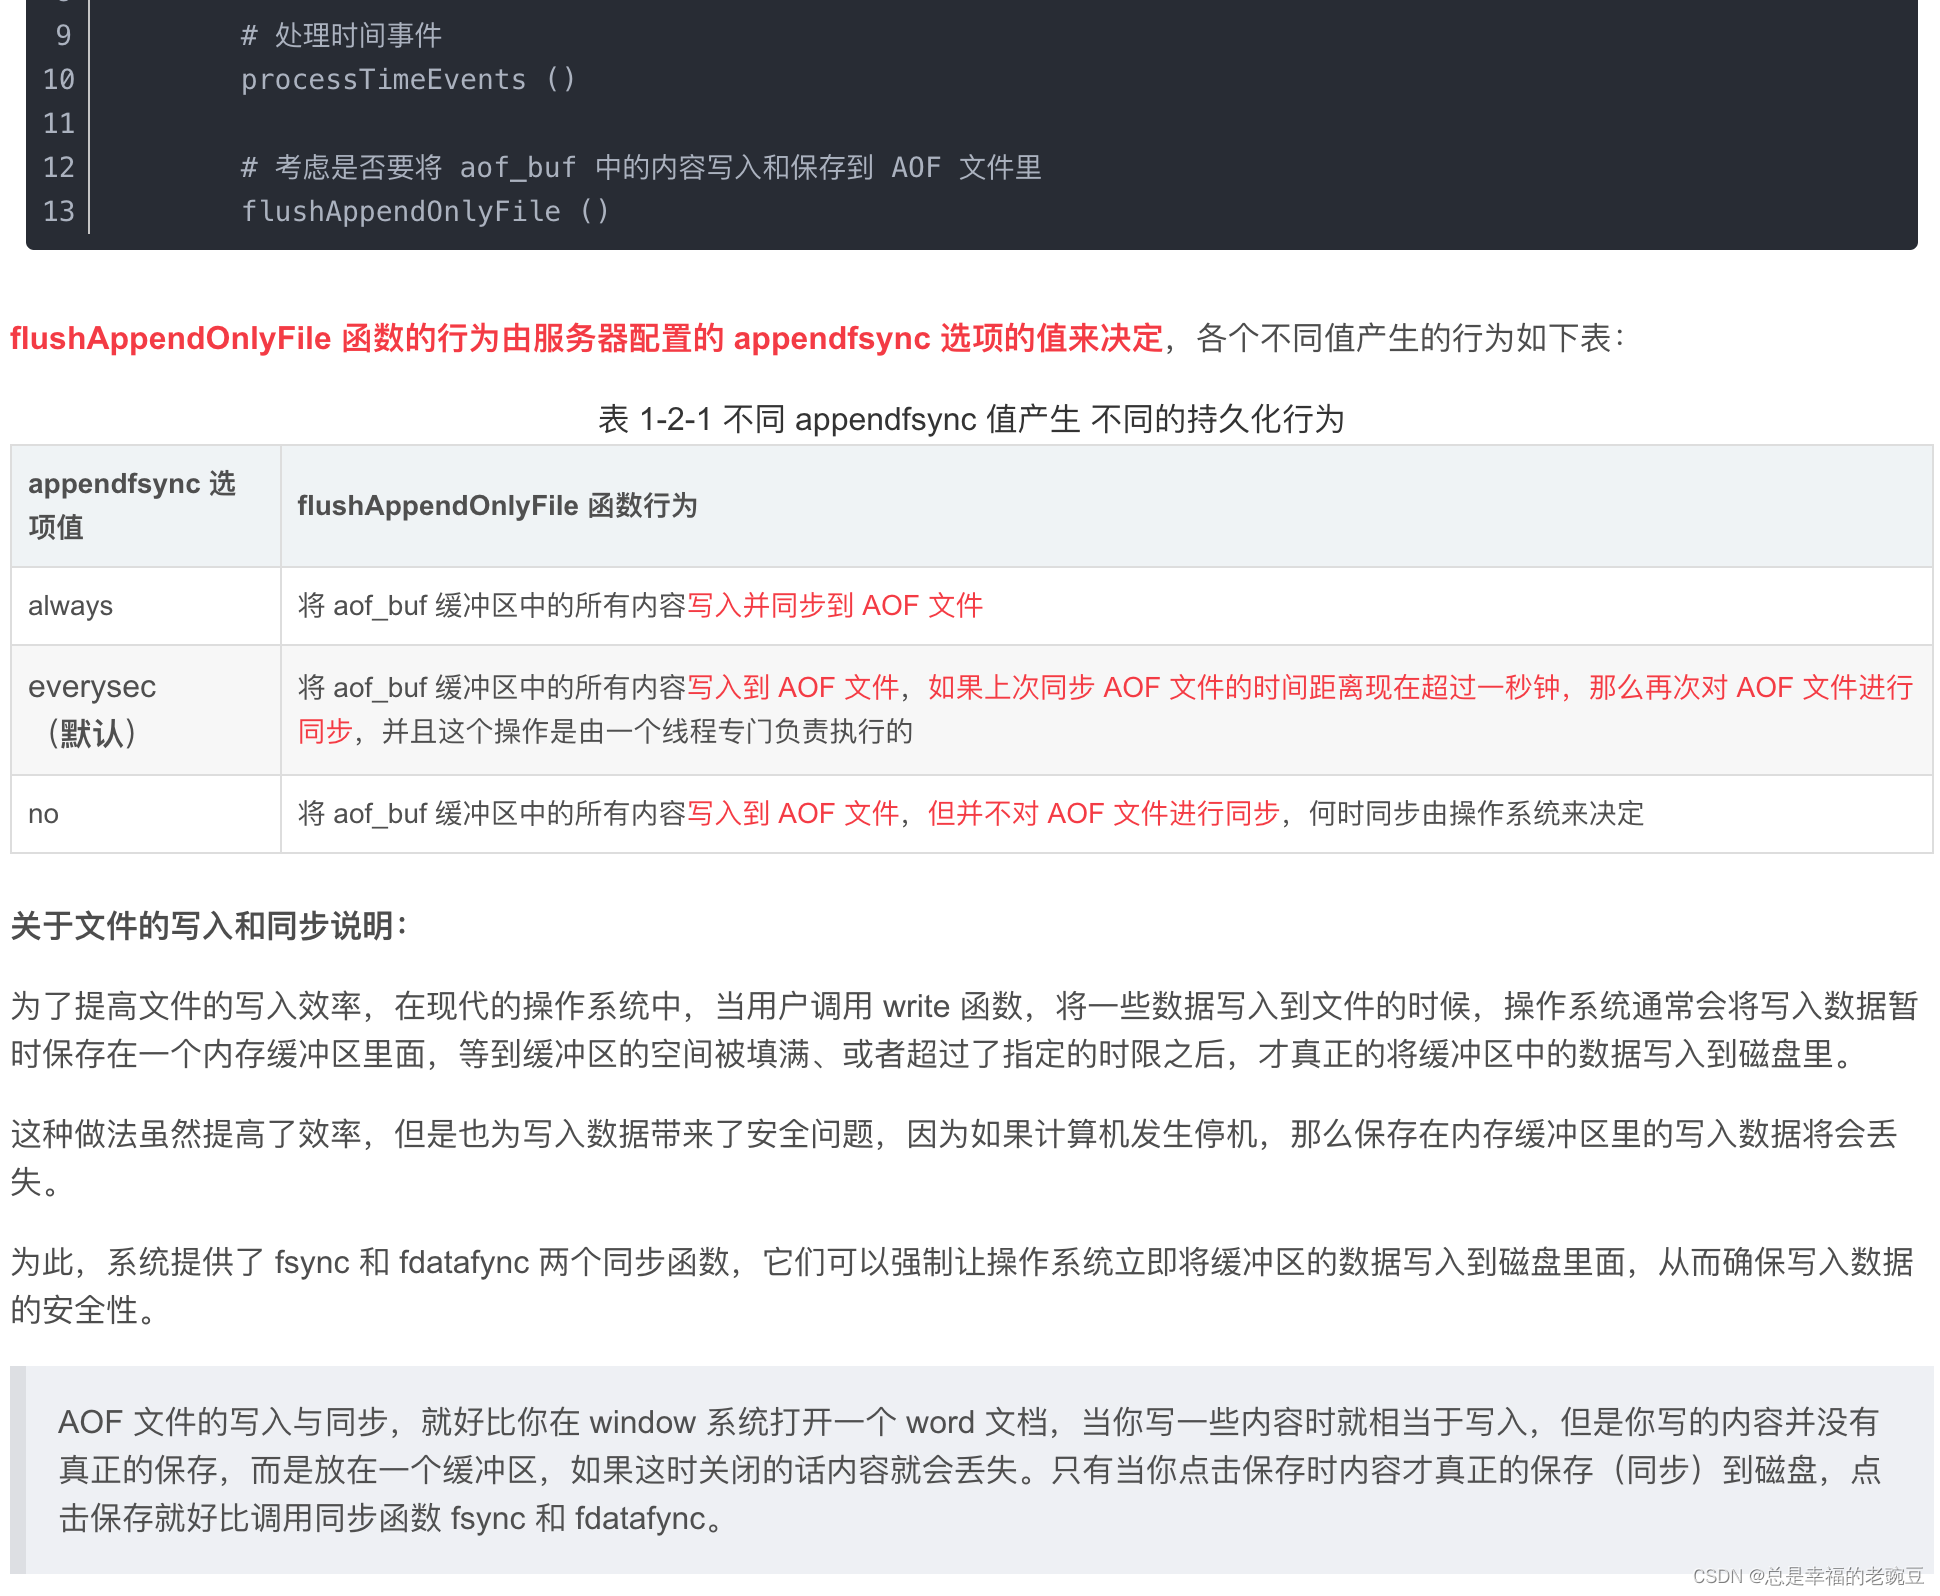Click processTimeEvents () on code line 10
This screenshot has width=1940, height=1596.
click(x=406, y=78)
